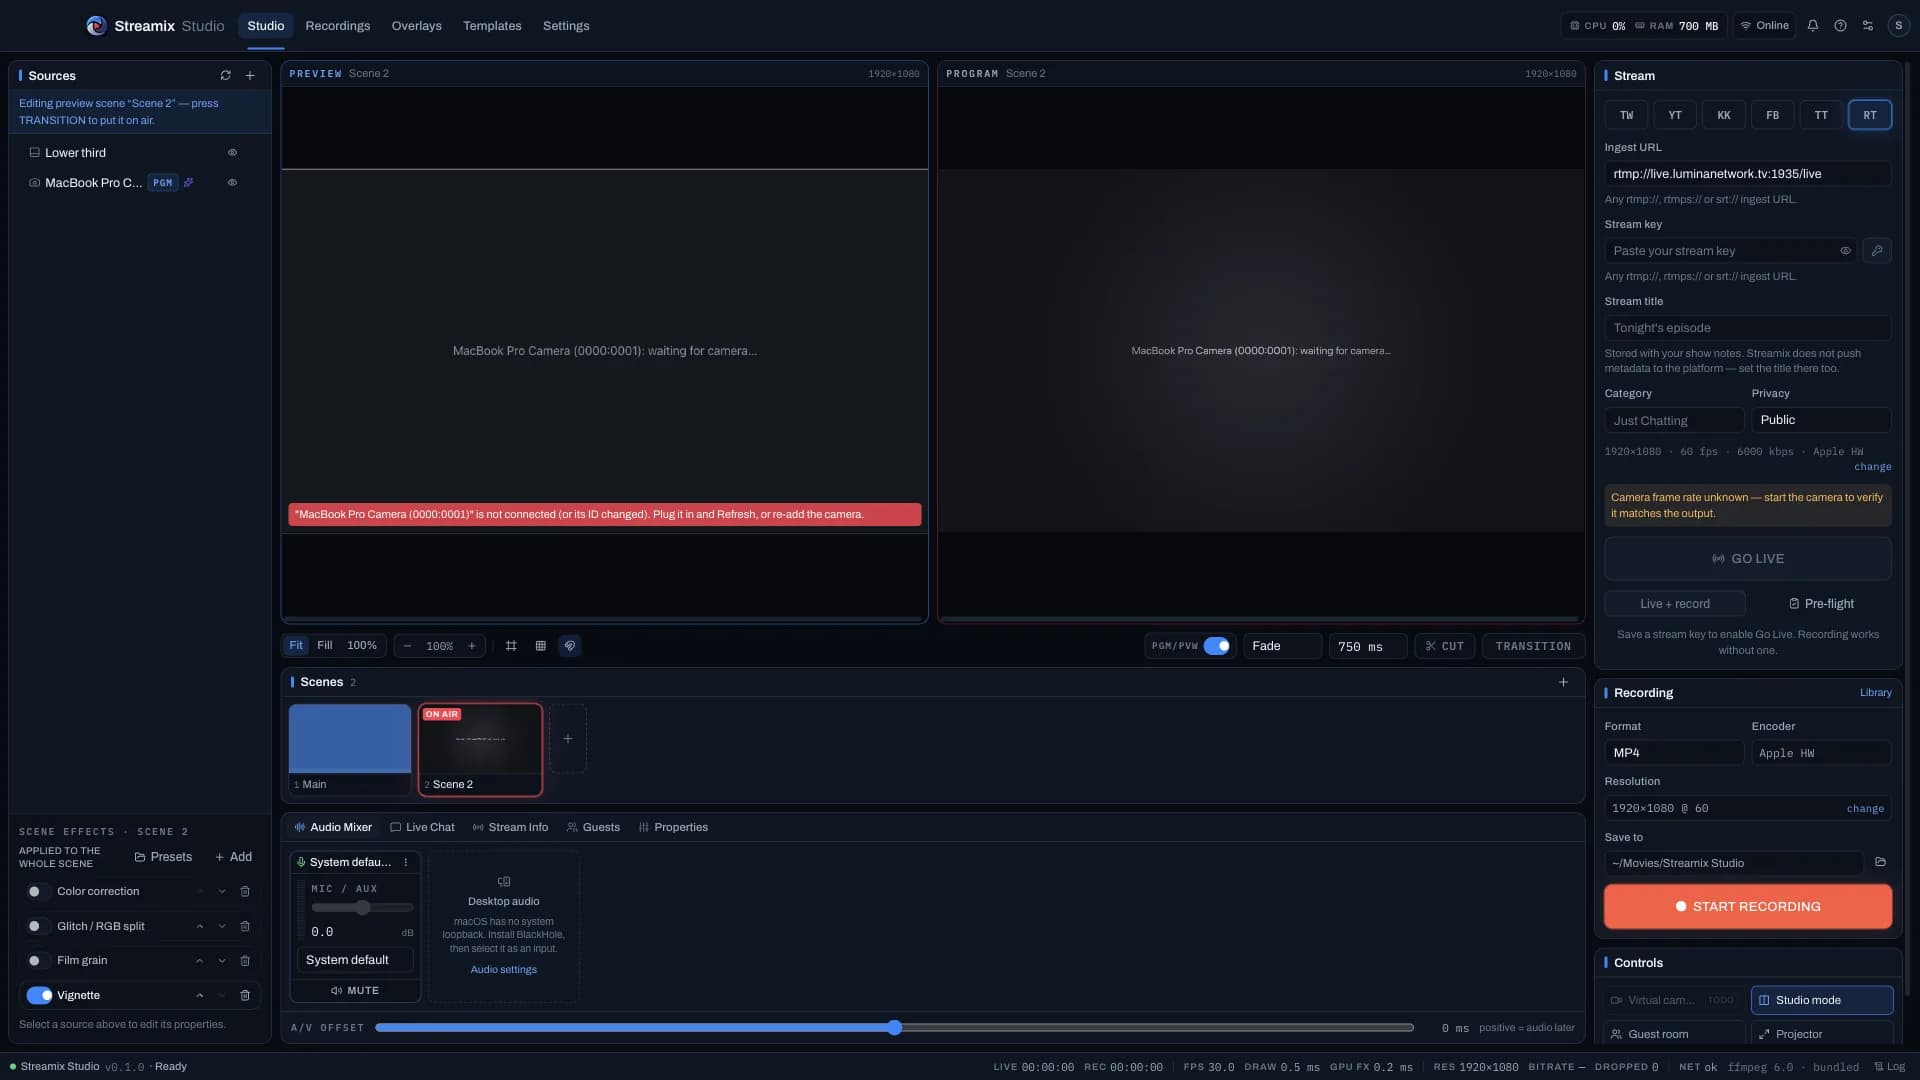Toggle the grid overlay in preview toolbar
This screenshot has width=1920, height=1080.
(540, 646)
